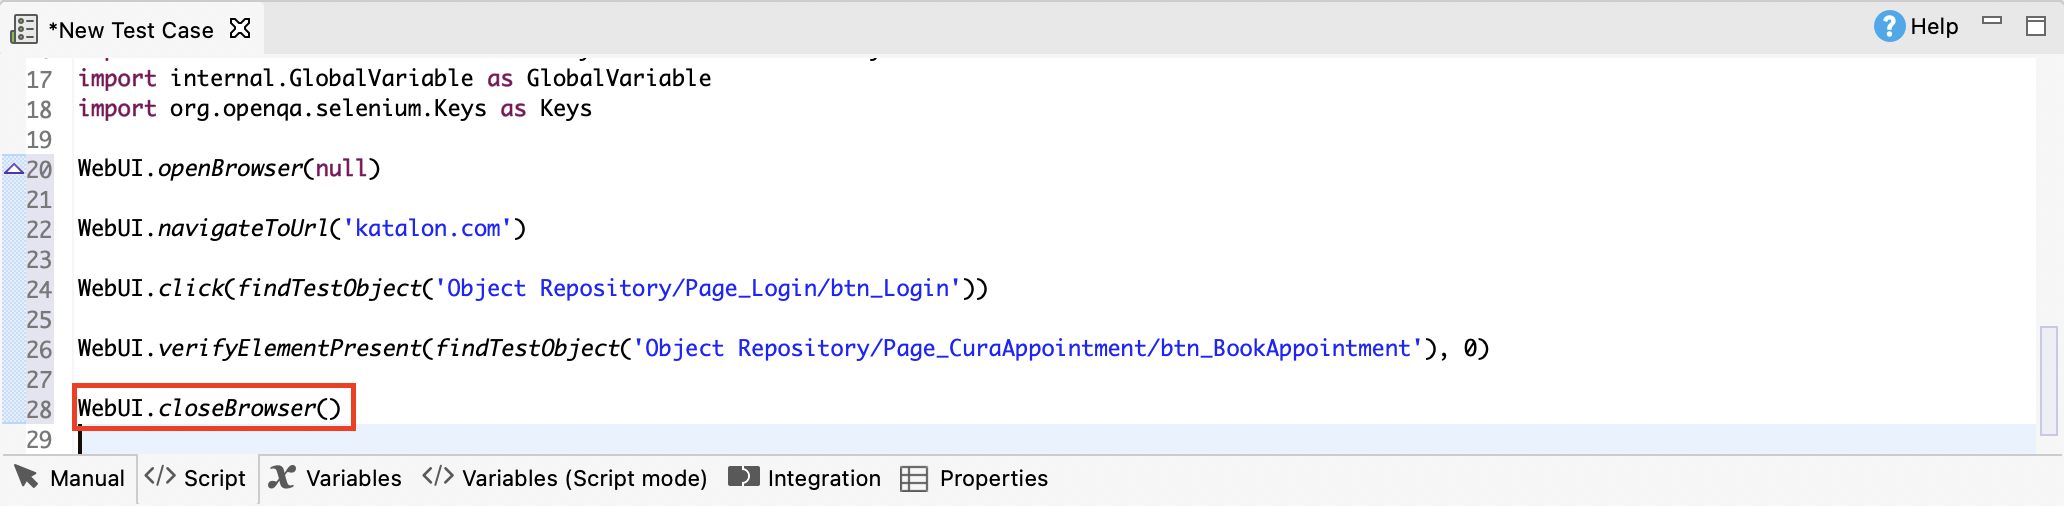The width and height of the screenshot is (2064, 506).
Task: Open Variables (Script mode) tab
Action: pyautogui.click(x=565, y=478)
